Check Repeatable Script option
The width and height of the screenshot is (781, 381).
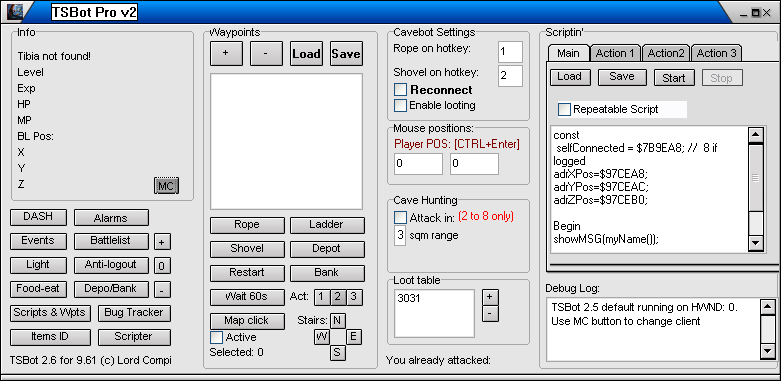[564, 110]
